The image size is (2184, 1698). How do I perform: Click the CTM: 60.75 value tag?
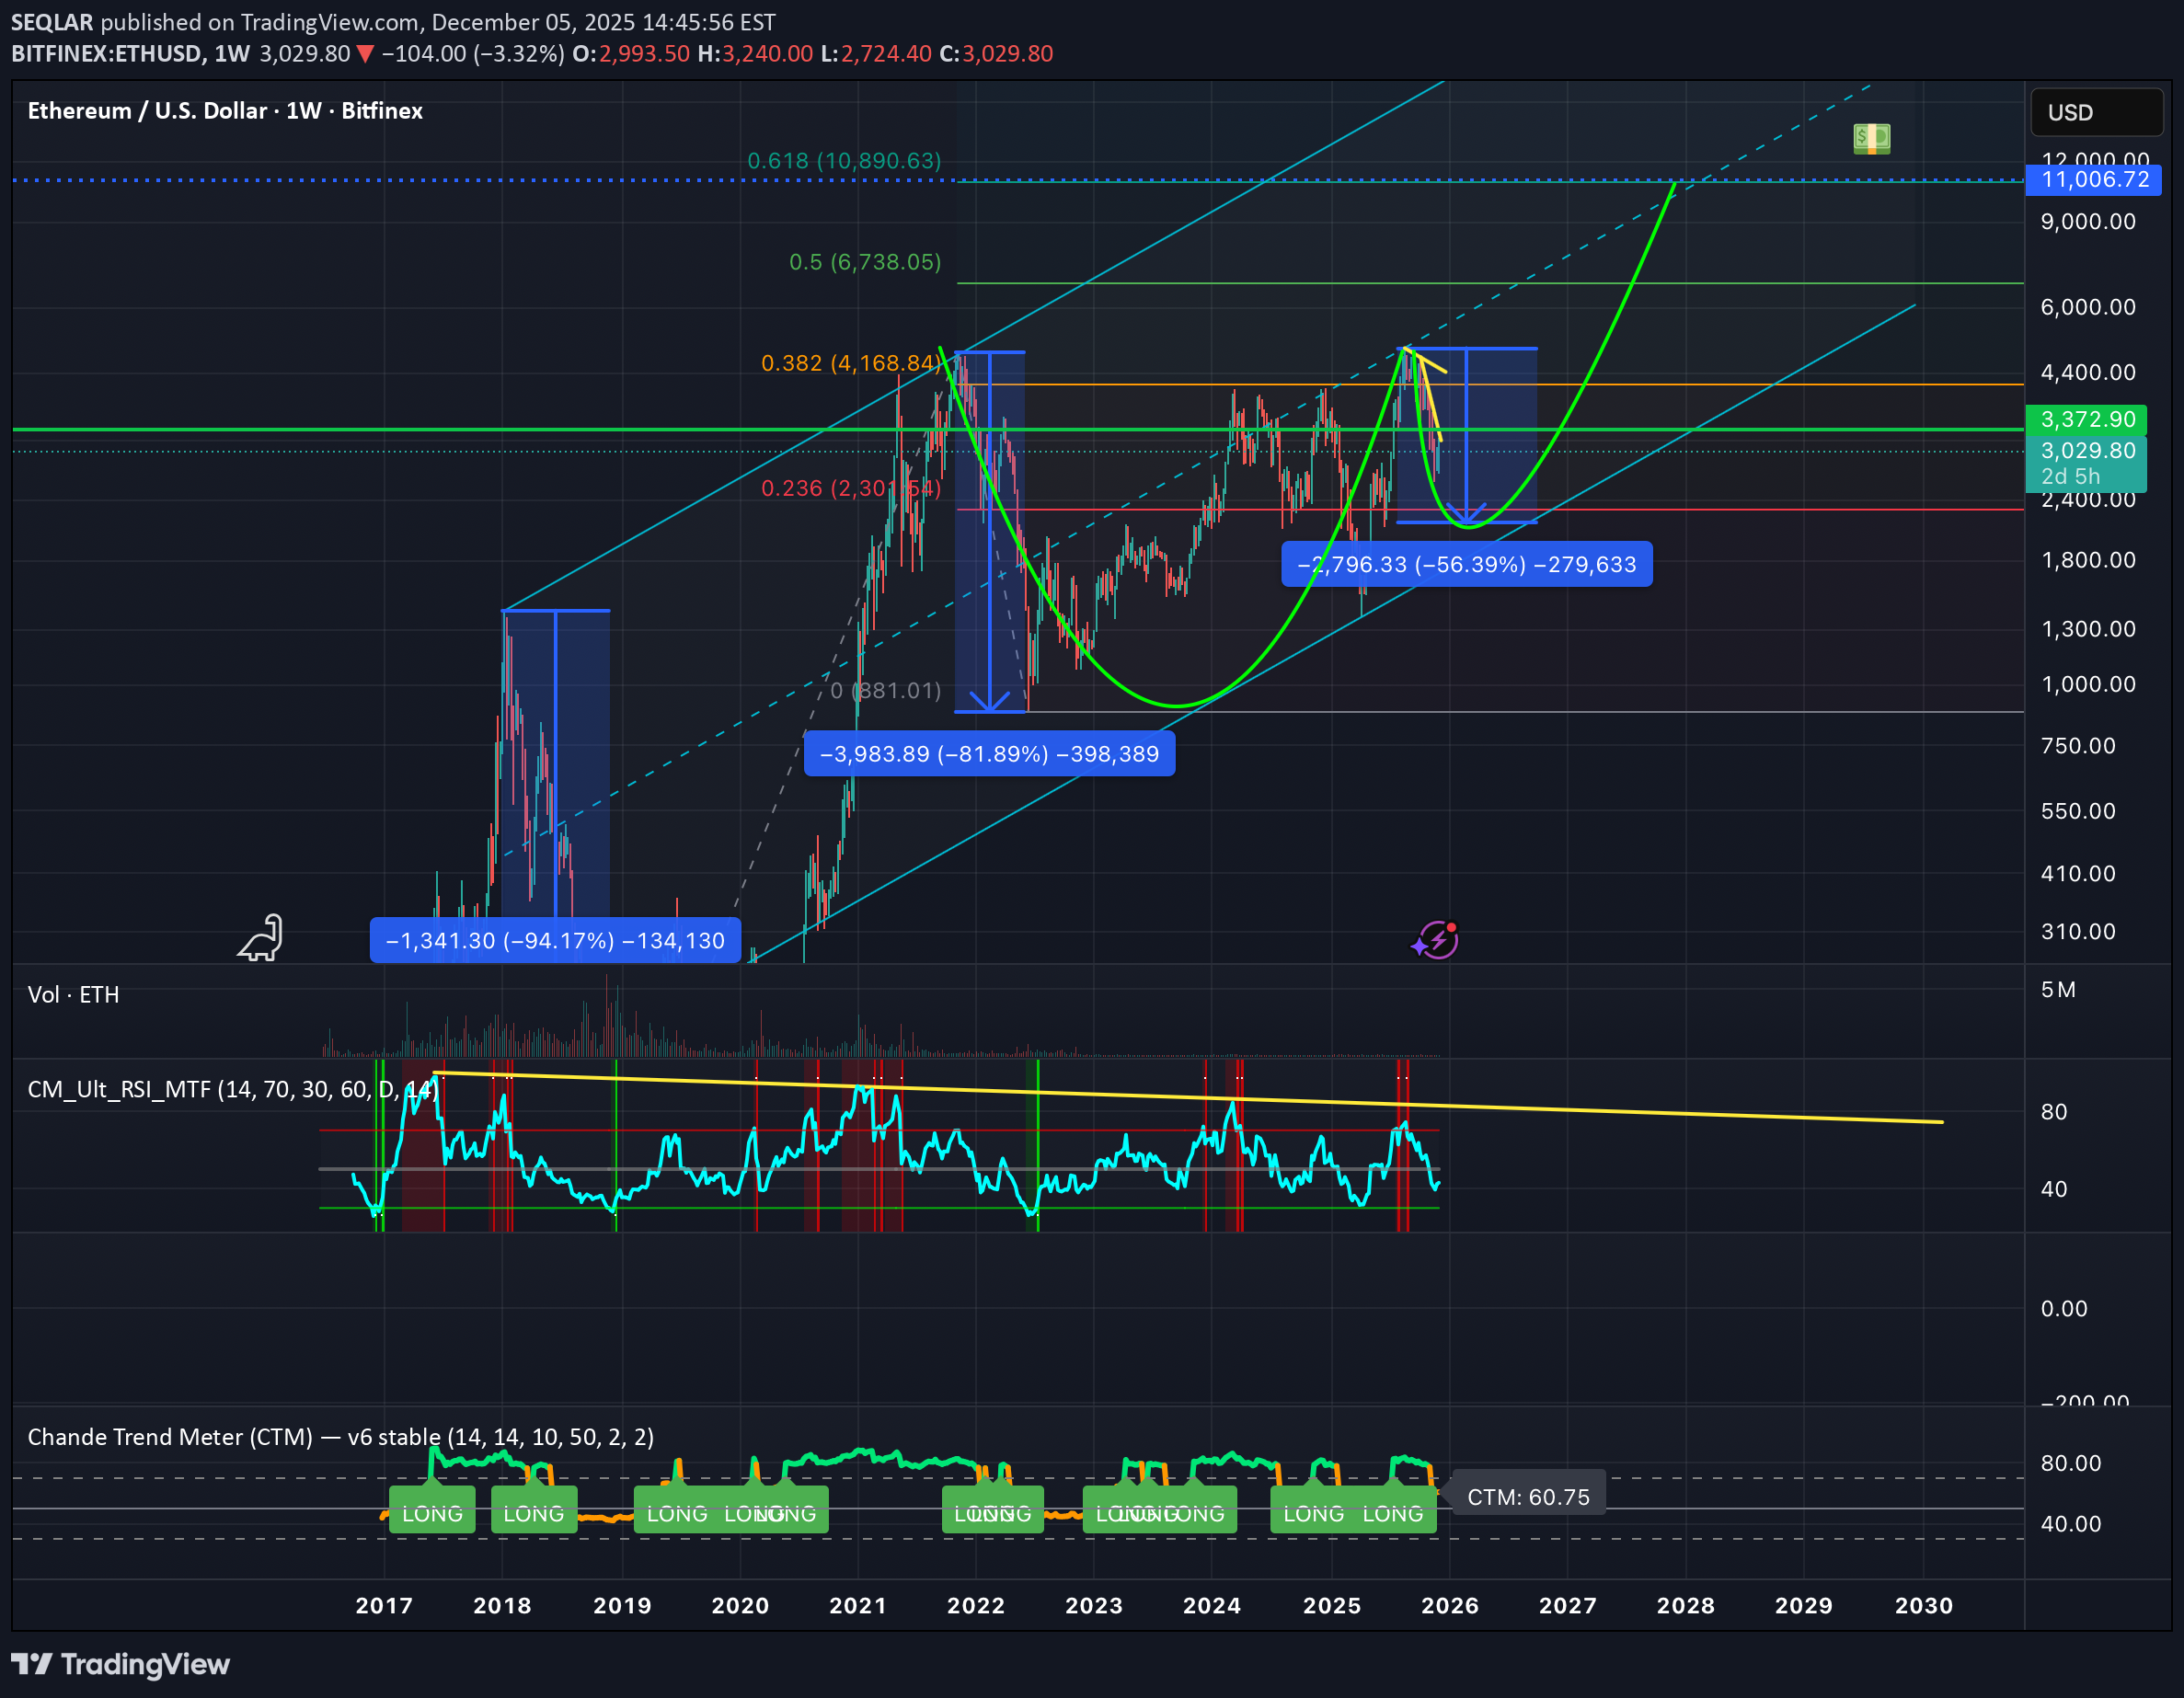click(x=1527, y=1497)
